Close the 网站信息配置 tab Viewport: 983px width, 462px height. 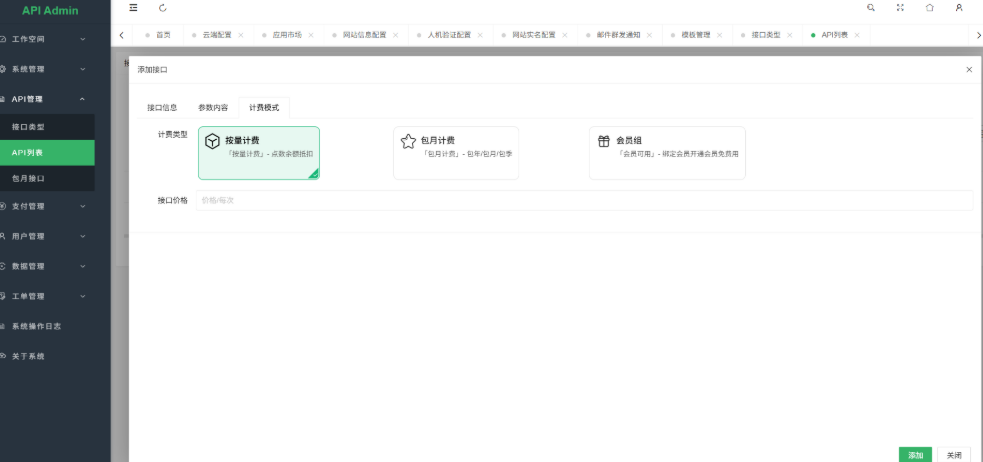point(396,35)
